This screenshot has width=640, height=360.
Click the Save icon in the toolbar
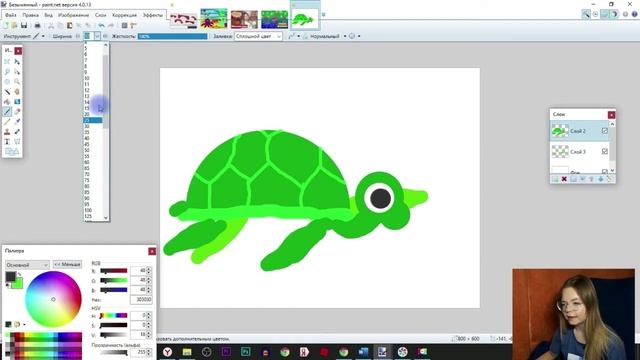[24, 25]
